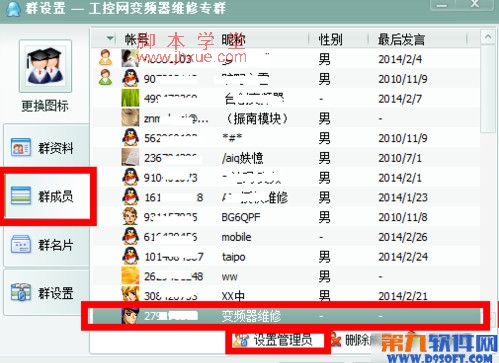Viewport: 499px width, 363px height.
Task: Click the group avatar graduates icon
Action: click(45, 66)
